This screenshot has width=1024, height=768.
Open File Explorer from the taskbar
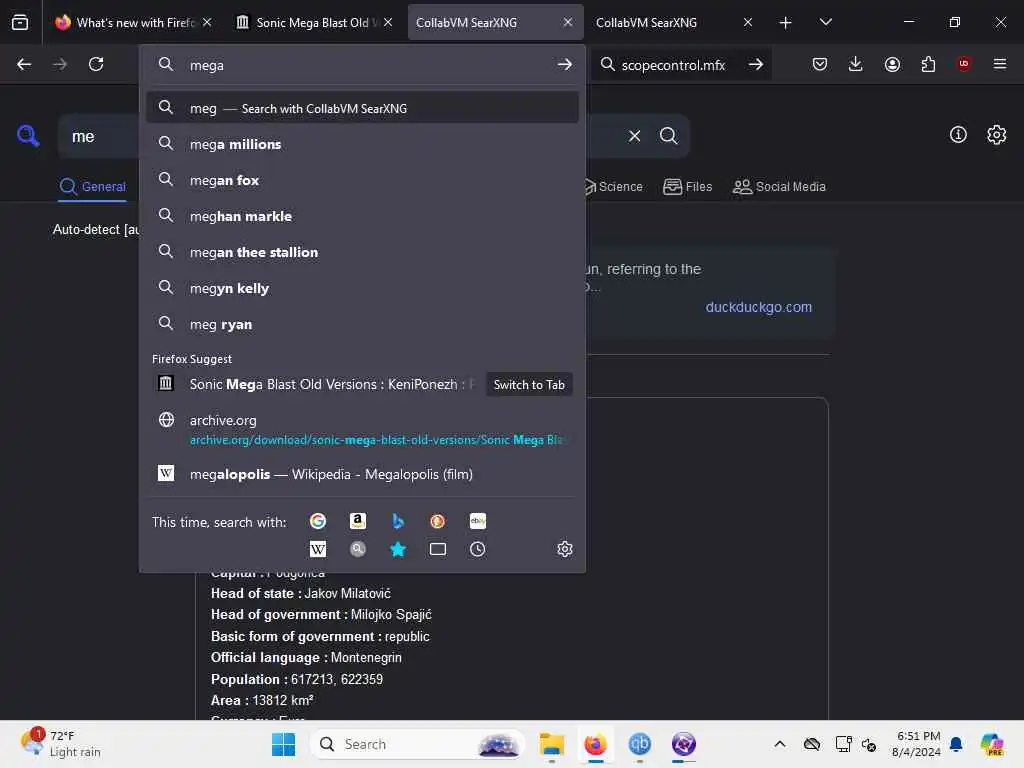(x=552, y=744)
